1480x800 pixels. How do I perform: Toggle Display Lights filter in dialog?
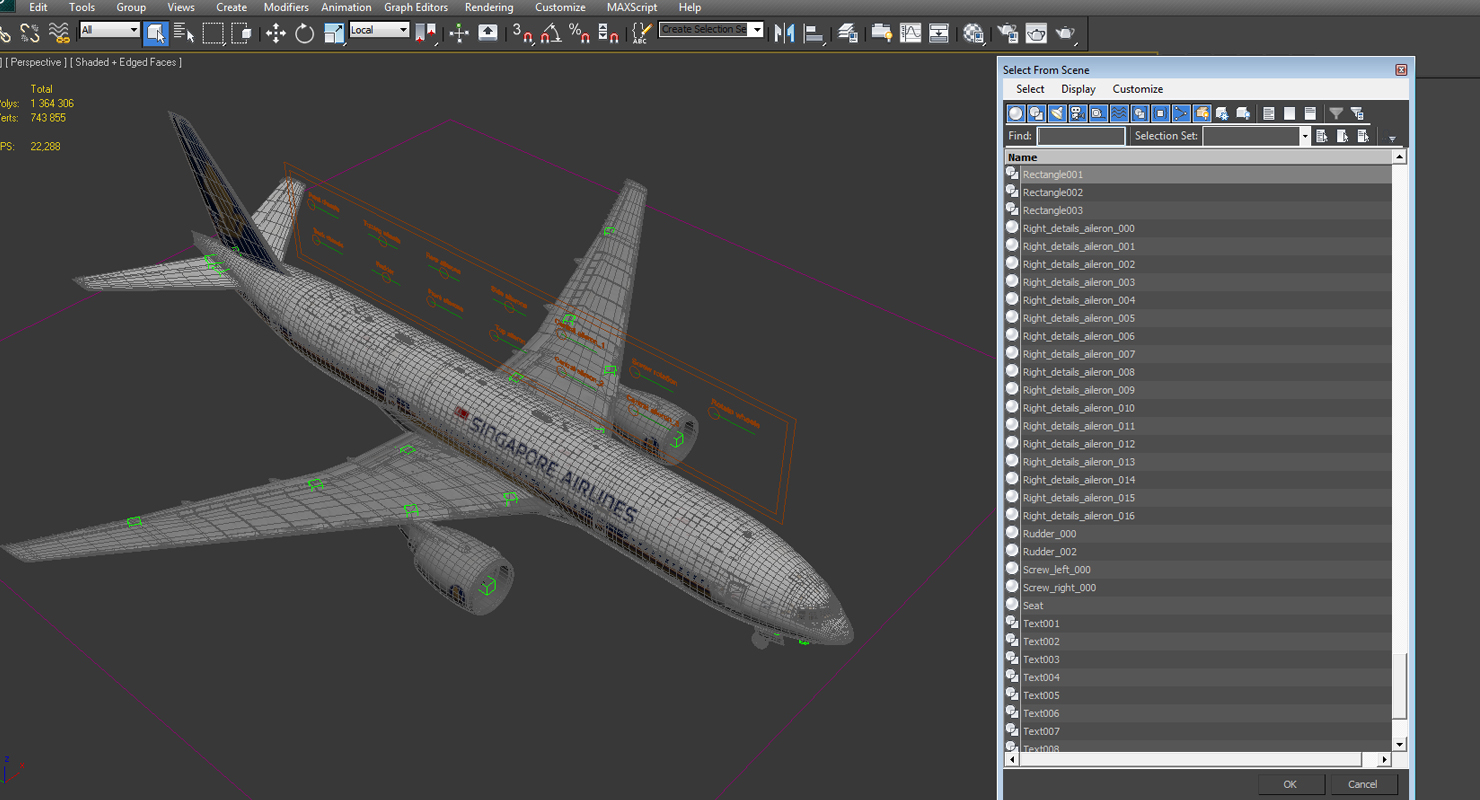pos(1057,113)
